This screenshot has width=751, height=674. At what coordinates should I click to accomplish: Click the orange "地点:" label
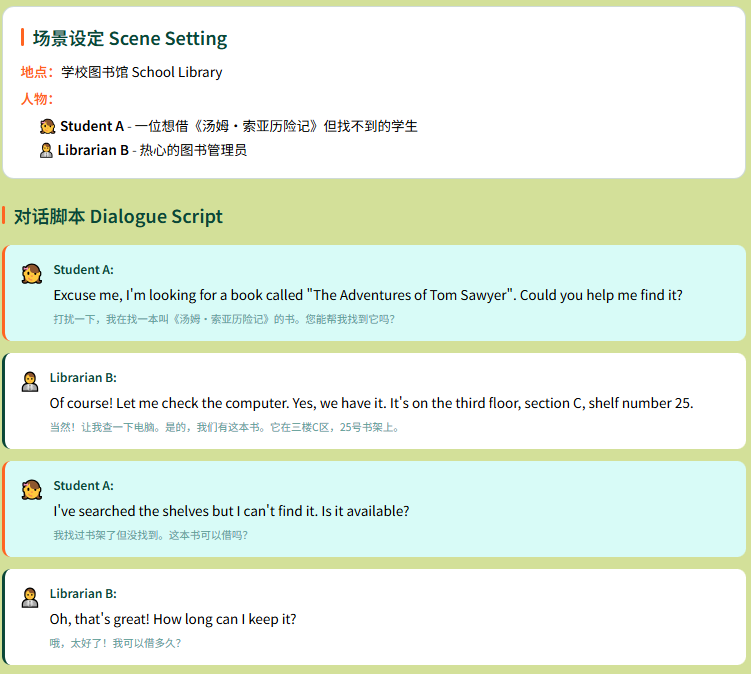pos(37,72)
